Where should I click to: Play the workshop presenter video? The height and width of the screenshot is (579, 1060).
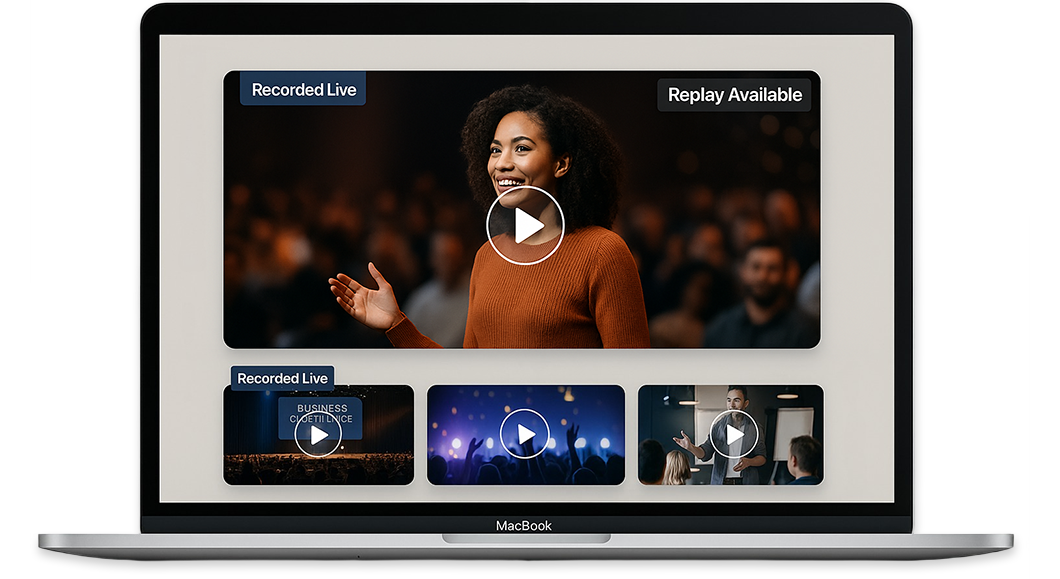(x=734, y=435)
